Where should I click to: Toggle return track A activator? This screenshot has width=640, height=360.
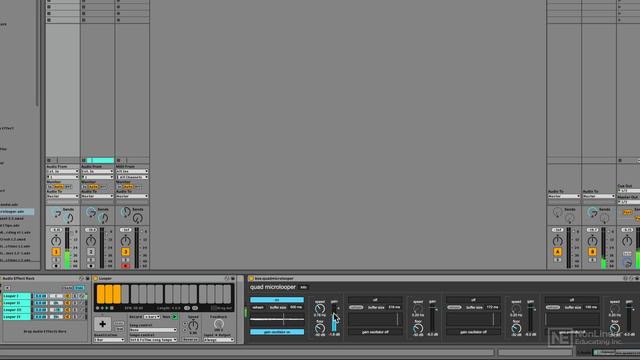(x=558, y=252)
